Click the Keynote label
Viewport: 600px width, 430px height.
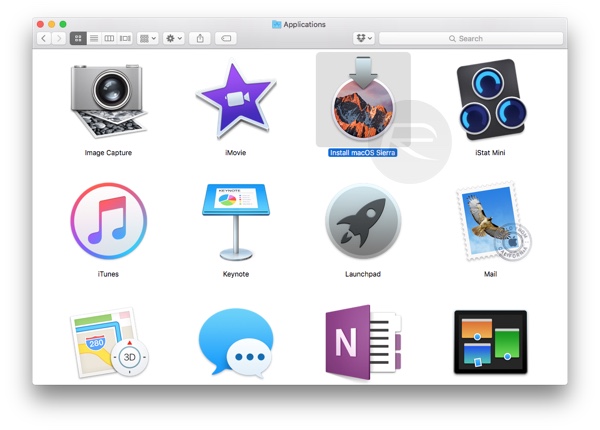[x=236, y=274]
